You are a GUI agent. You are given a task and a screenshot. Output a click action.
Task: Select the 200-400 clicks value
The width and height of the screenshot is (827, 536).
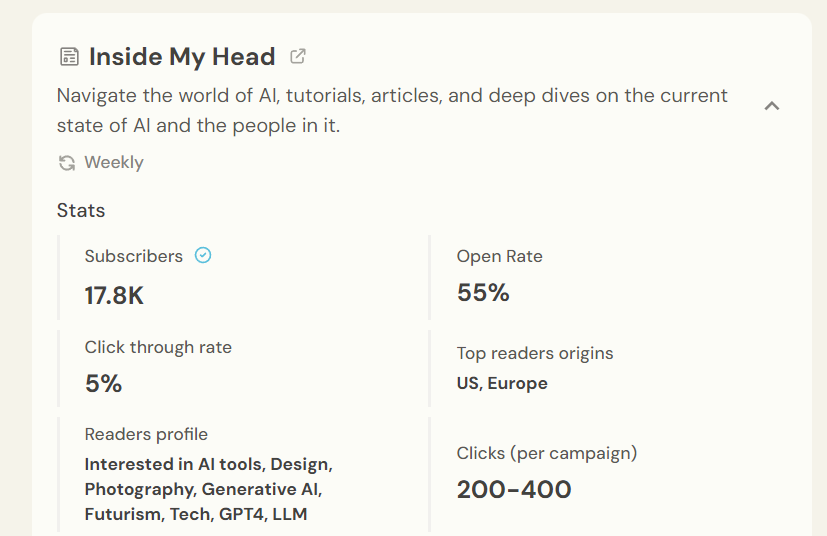click(x=514, y=490)
